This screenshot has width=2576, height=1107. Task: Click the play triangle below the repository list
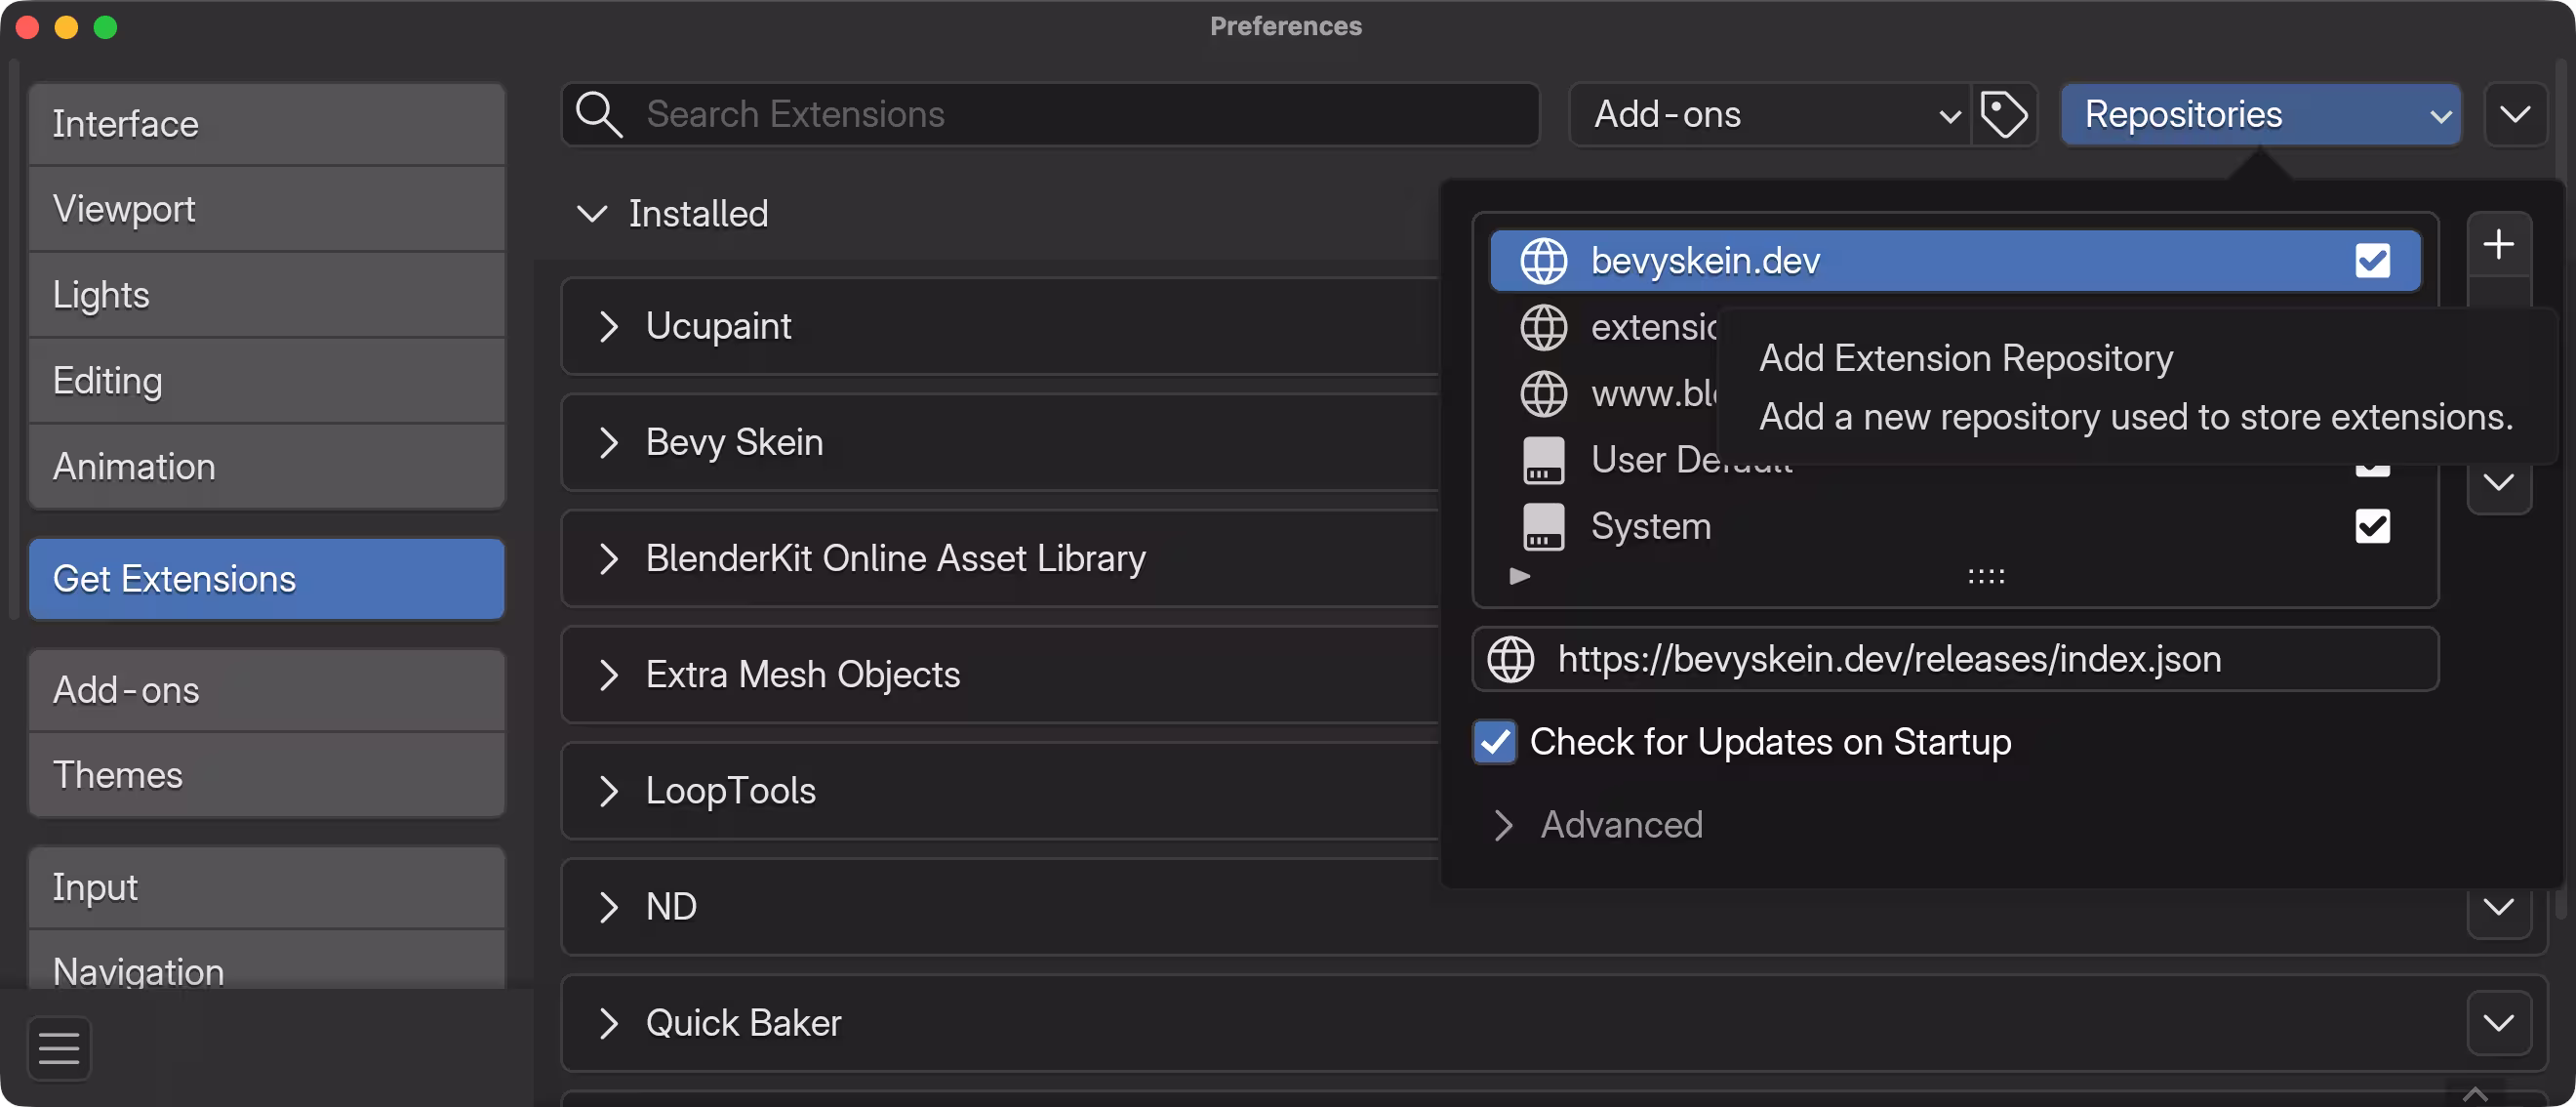click(1519, 576)
